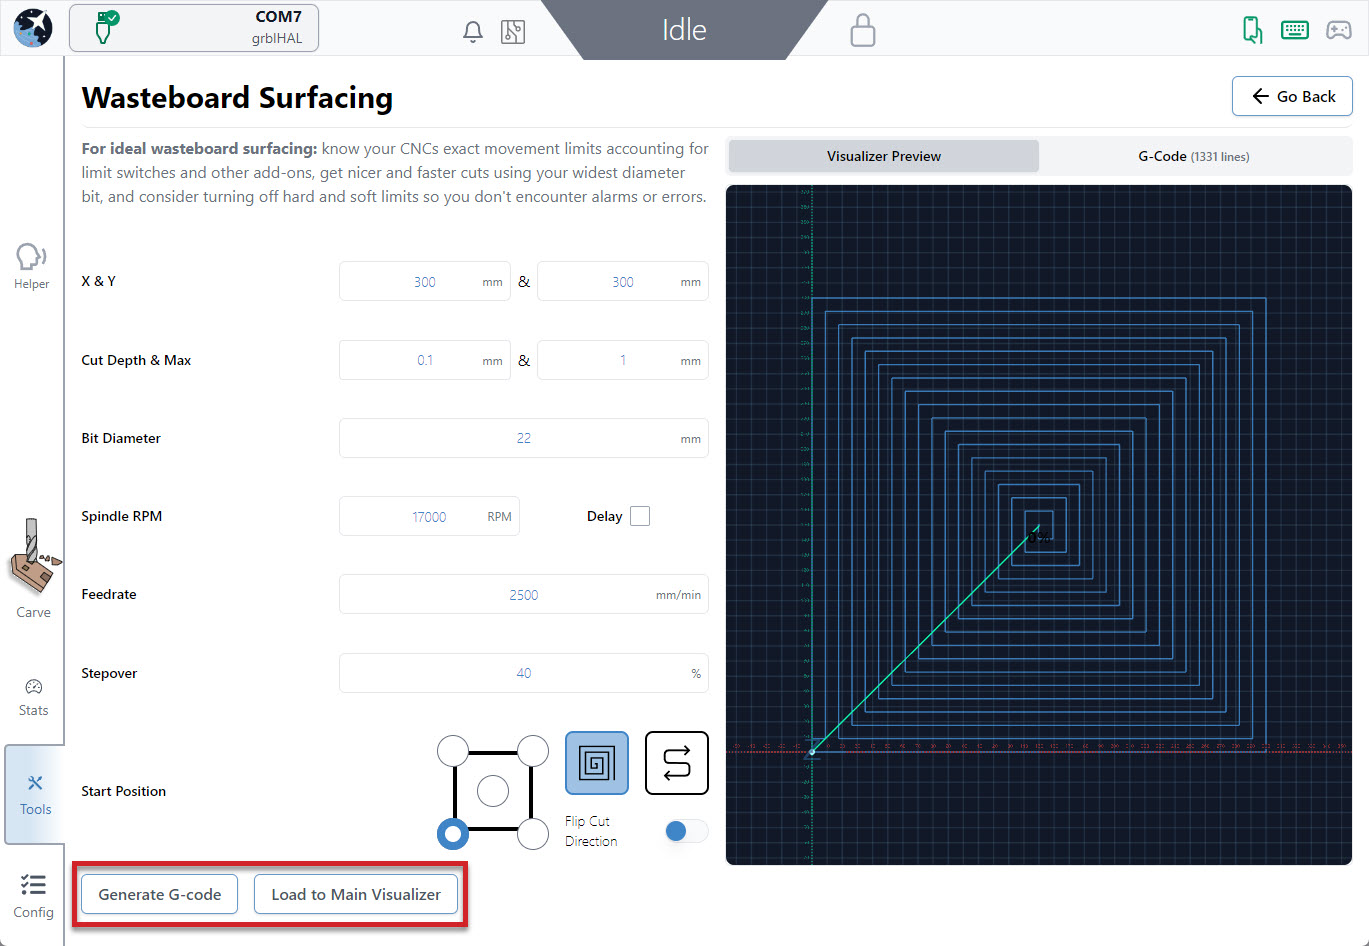The image size is (1369, 946).
Task: Select the spiral cut pattern icon
Action: coord(597,763)
